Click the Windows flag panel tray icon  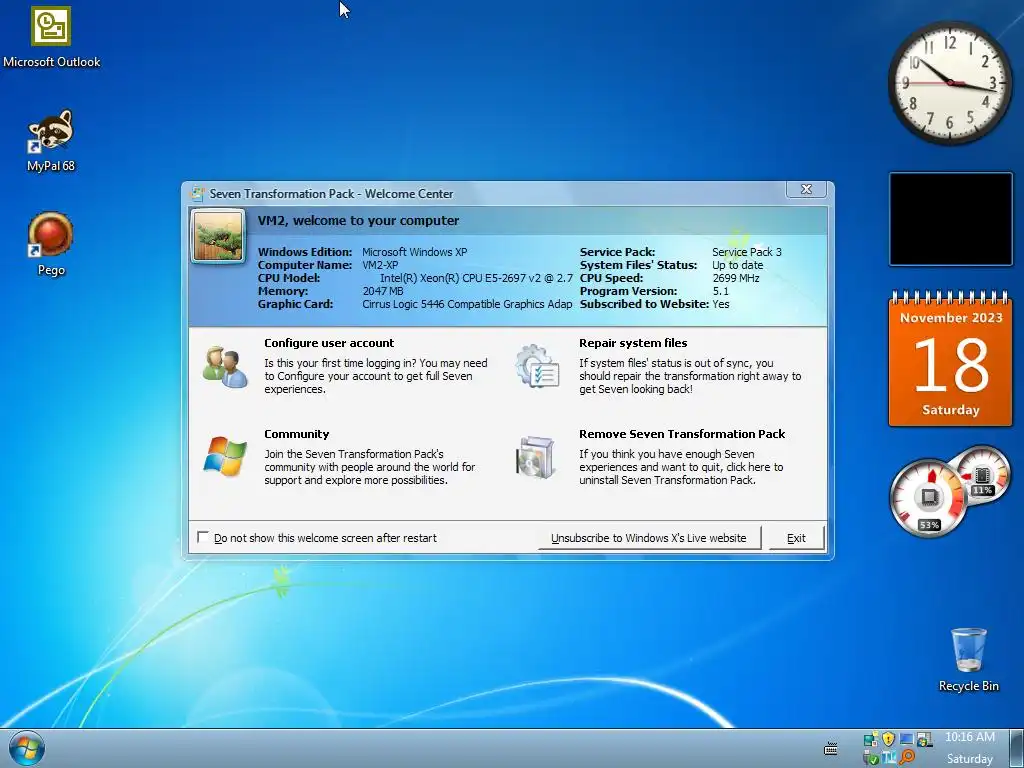coord(925,739)
